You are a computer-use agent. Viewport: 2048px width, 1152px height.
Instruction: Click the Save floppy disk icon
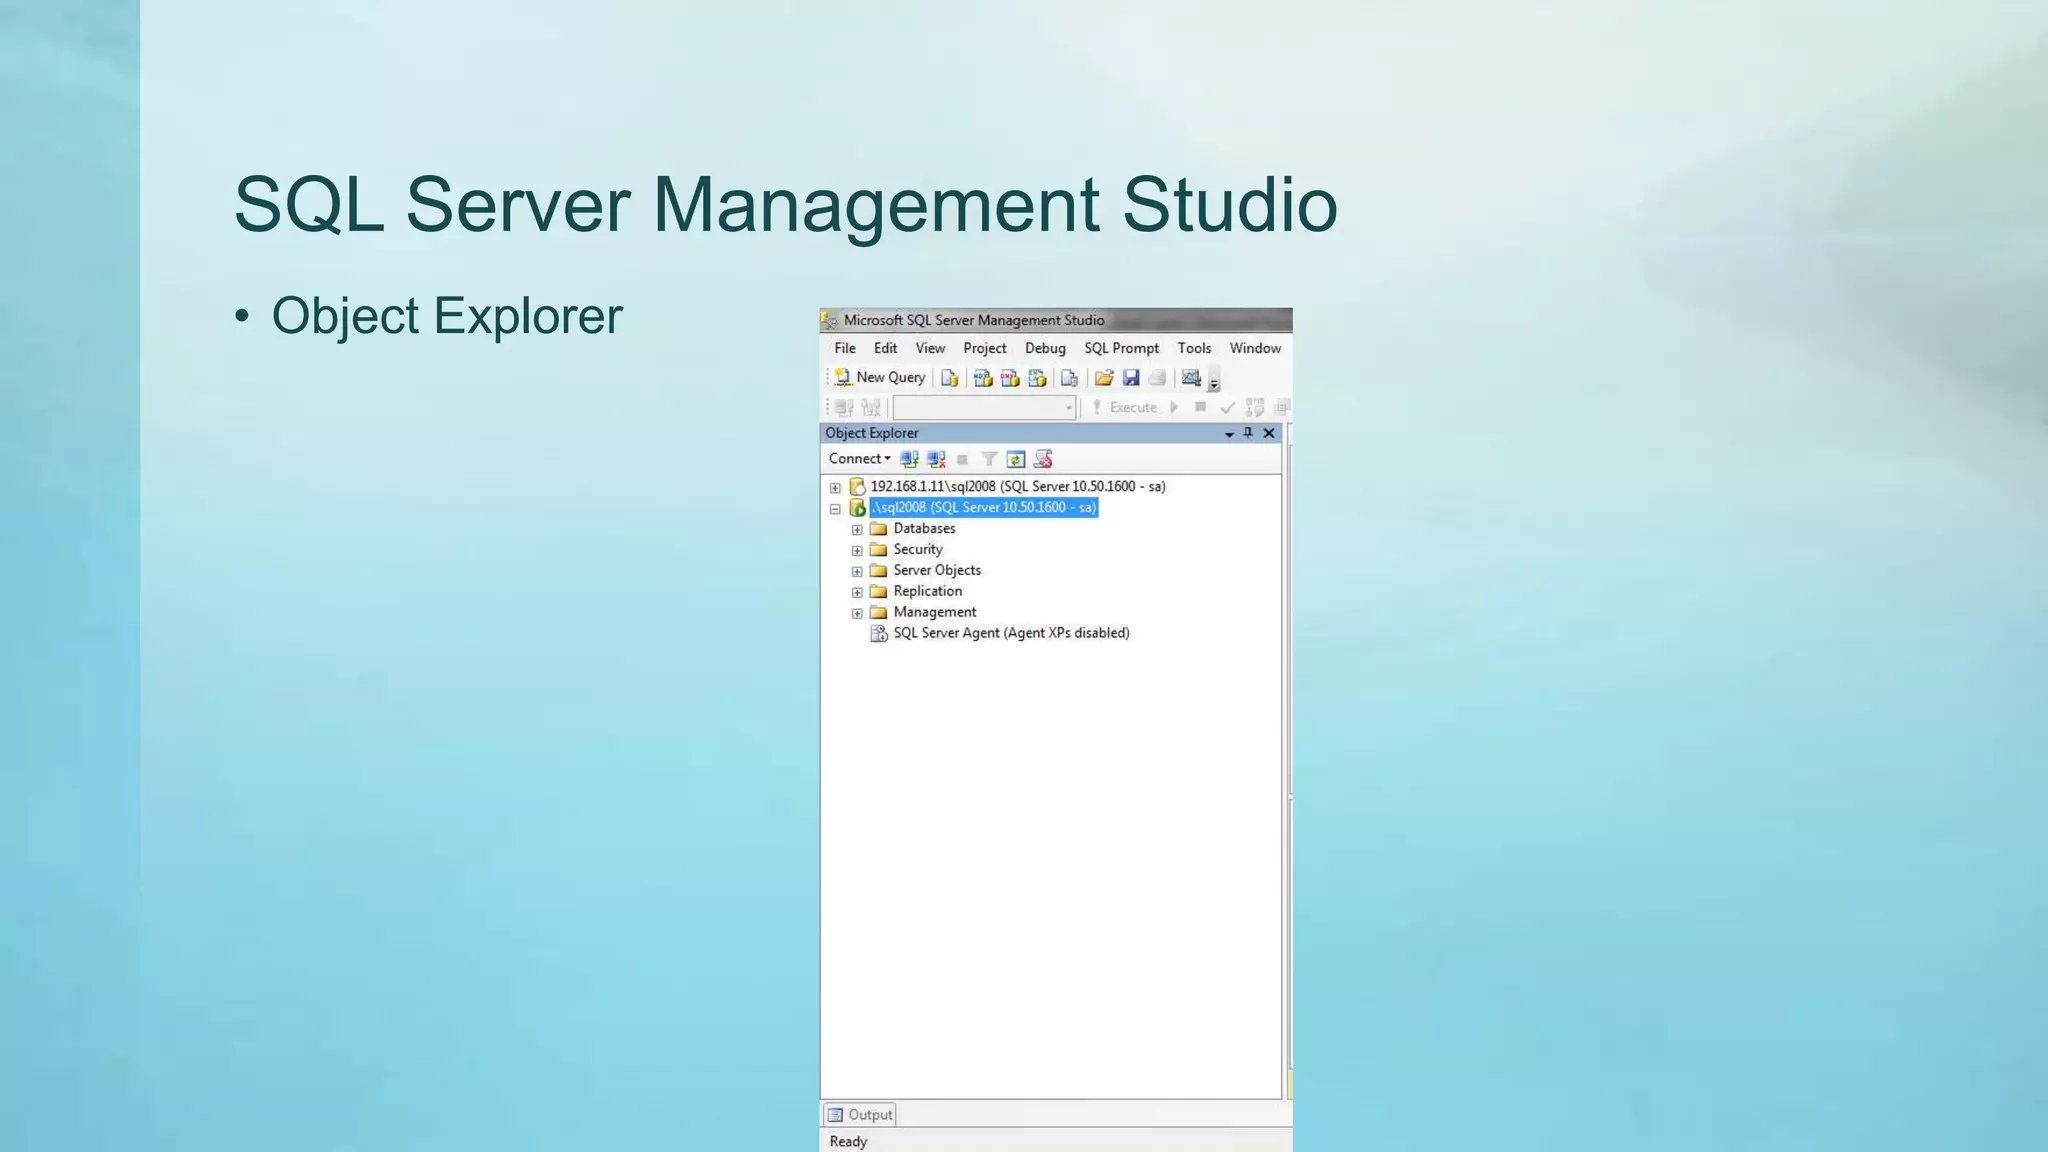(1131, 378)
